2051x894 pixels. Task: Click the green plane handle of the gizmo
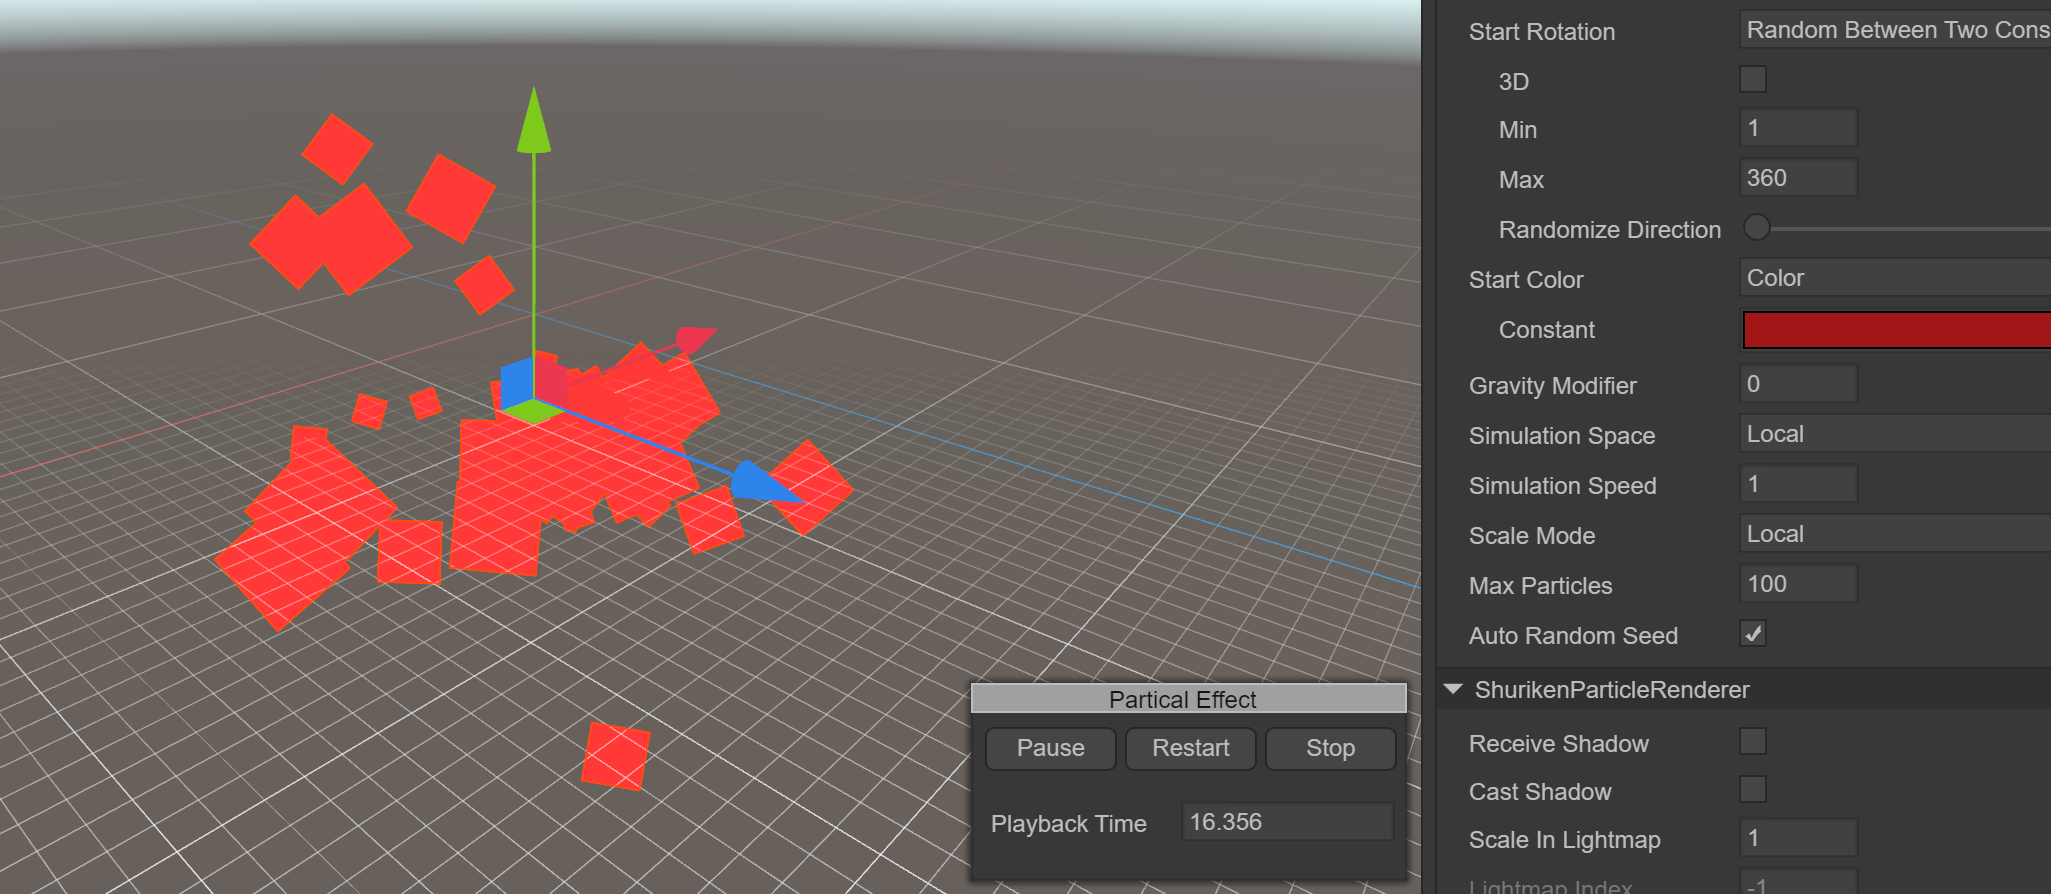[533, 410]
